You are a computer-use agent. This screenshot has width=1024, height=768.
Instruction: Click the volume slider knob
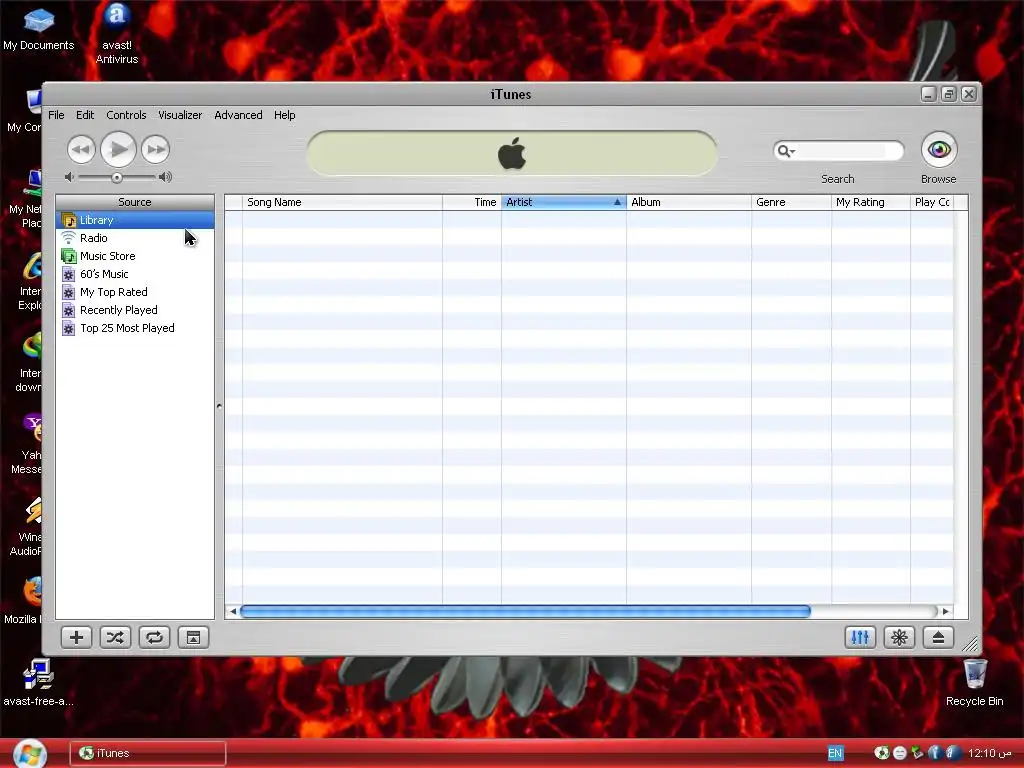click(116, 178)
